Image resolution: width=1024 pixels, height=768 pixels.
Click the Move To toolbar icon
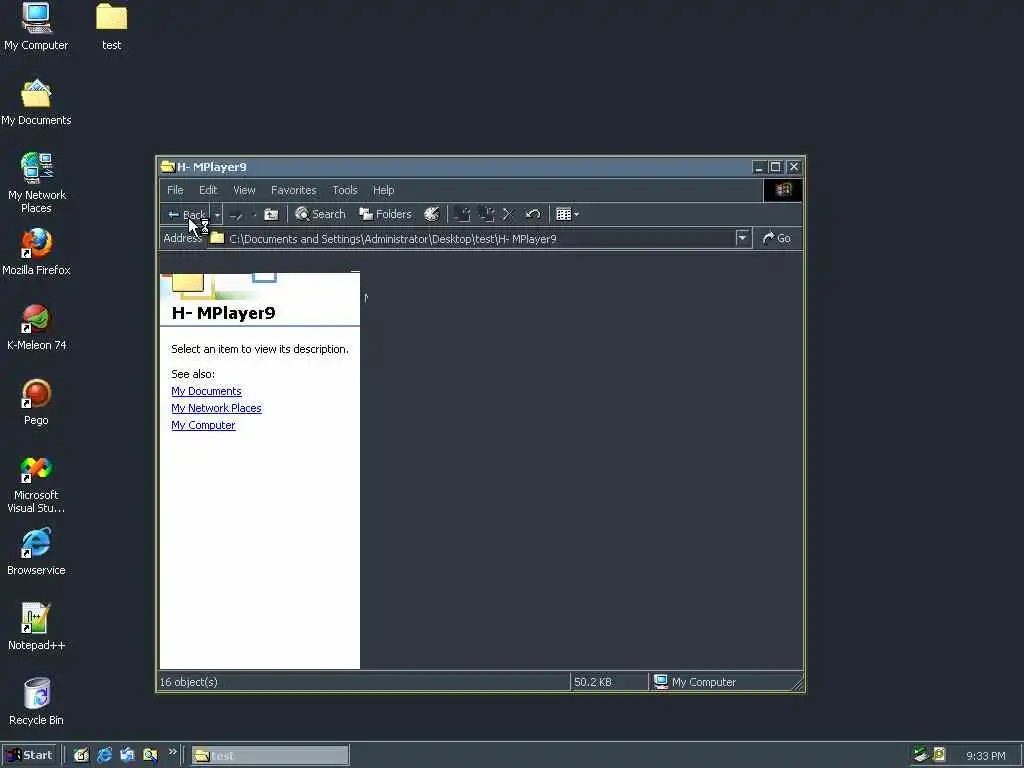pyautogui.click(x=462, y=214)
